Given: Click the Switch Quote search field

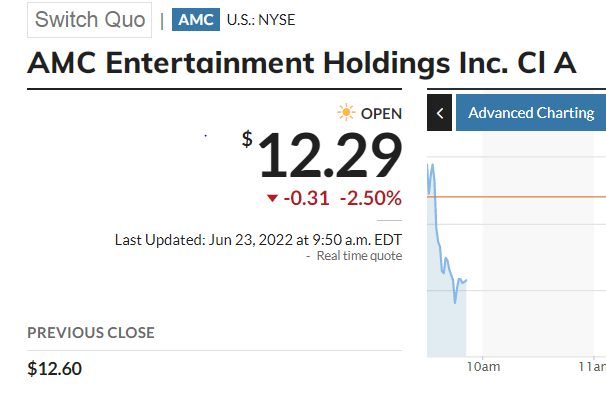Looking at the screenshot, I should coord(90,19).
